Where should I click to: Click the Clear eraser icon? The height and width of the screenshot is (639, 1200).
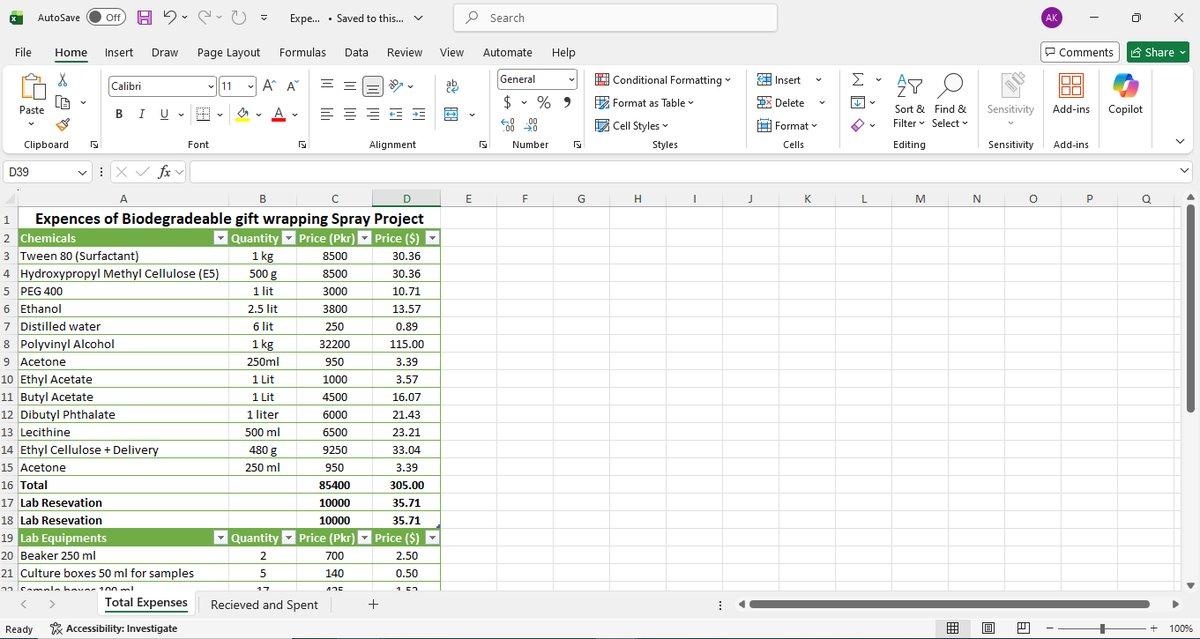pos(858,125)
